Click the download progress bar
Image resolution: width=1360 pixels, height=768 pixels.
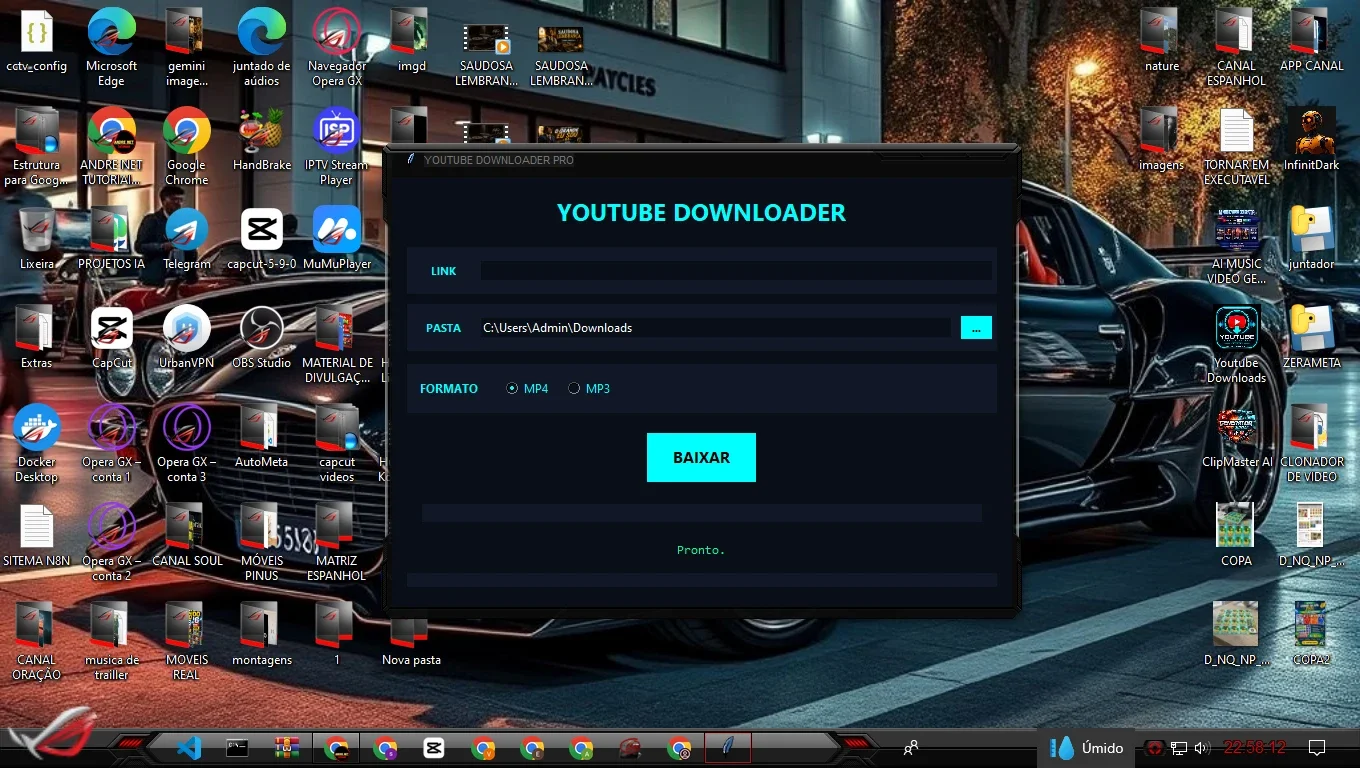[701, 513]
